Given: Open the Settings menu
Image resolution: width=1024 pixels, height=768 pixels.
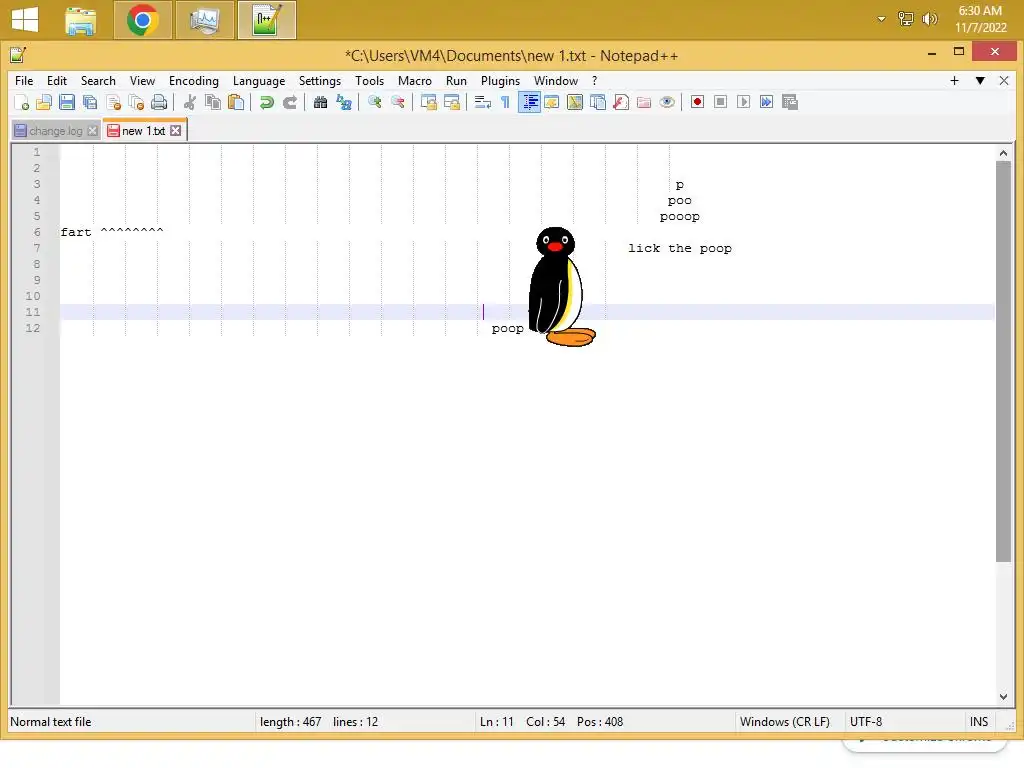Looking at the screenshot, I should [x=319, y=81].
